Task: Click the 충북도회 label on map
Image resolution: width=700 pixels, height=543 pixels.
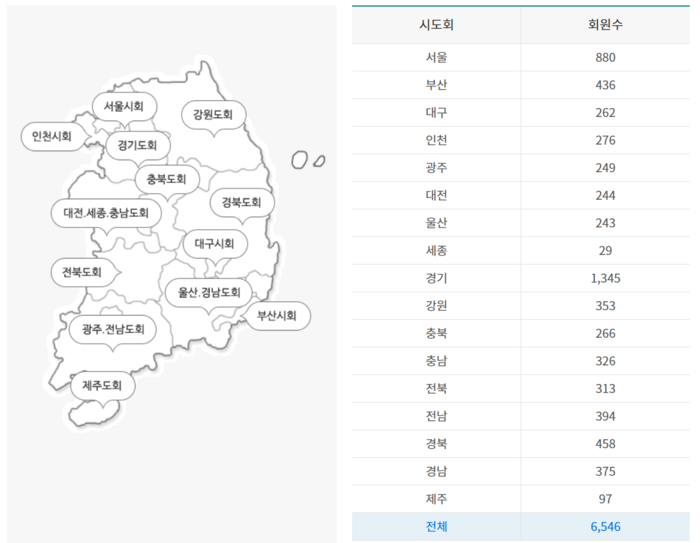Action: click(167, 180)
